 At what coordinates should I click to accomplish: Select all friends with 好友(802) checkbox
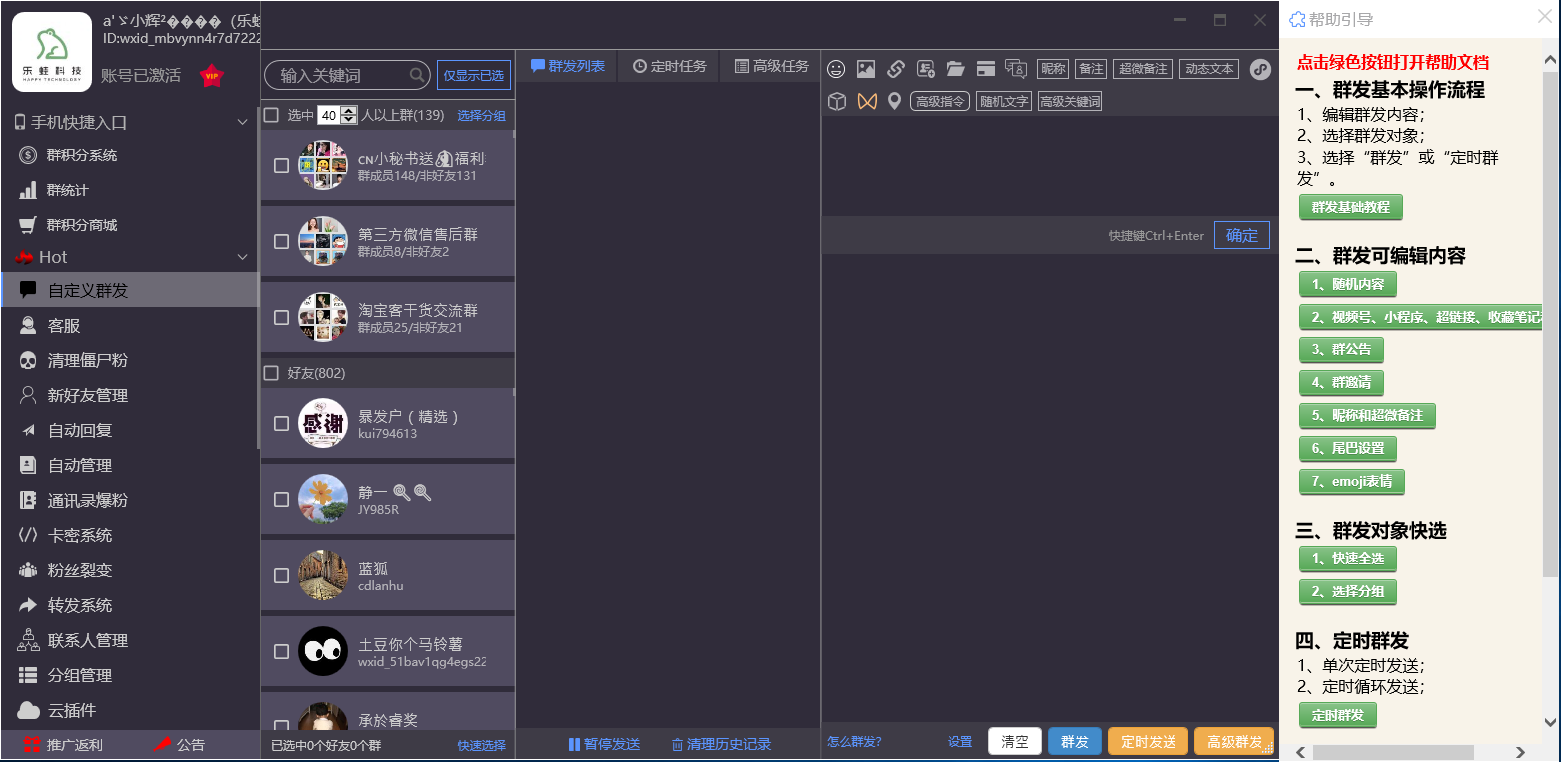click(x=271, y=373)
